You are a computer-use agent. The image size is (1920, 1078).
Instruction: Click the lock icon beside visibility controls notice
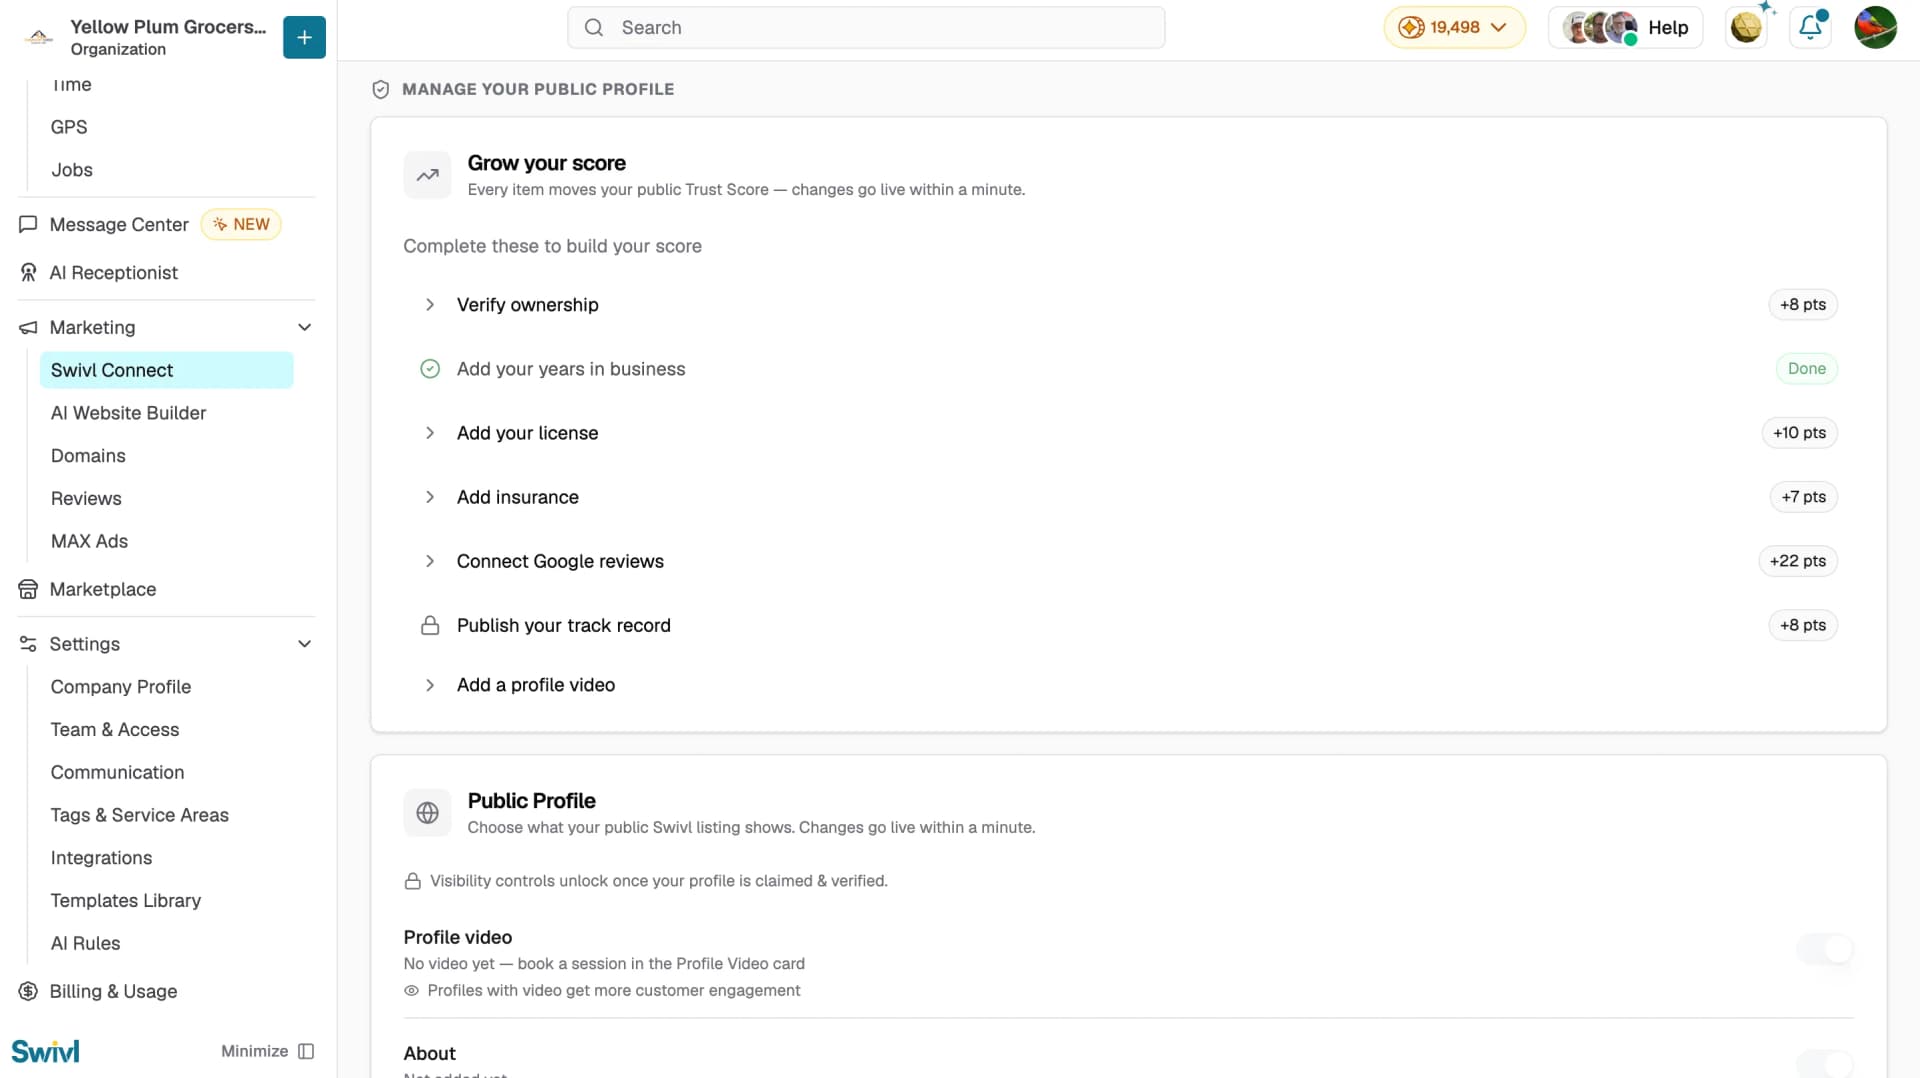tap(412, 881)
